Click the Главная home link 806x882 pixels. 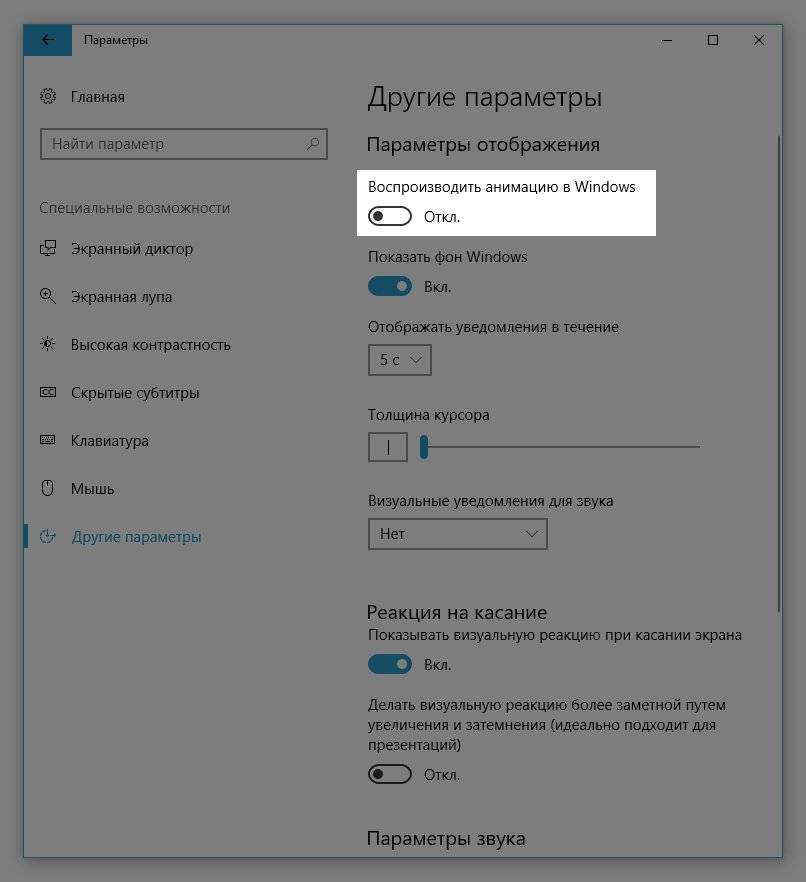point(98,97)
